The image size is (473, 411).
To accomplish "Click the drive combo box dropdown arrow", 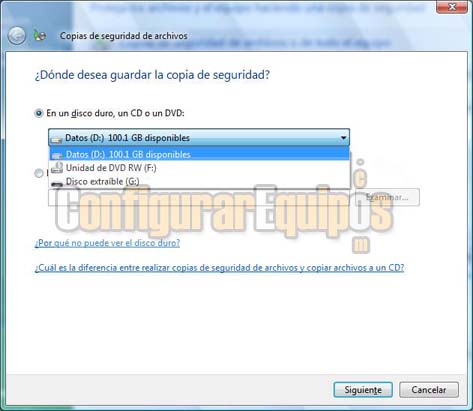I will pyautogui.click(x=343, y=138).
